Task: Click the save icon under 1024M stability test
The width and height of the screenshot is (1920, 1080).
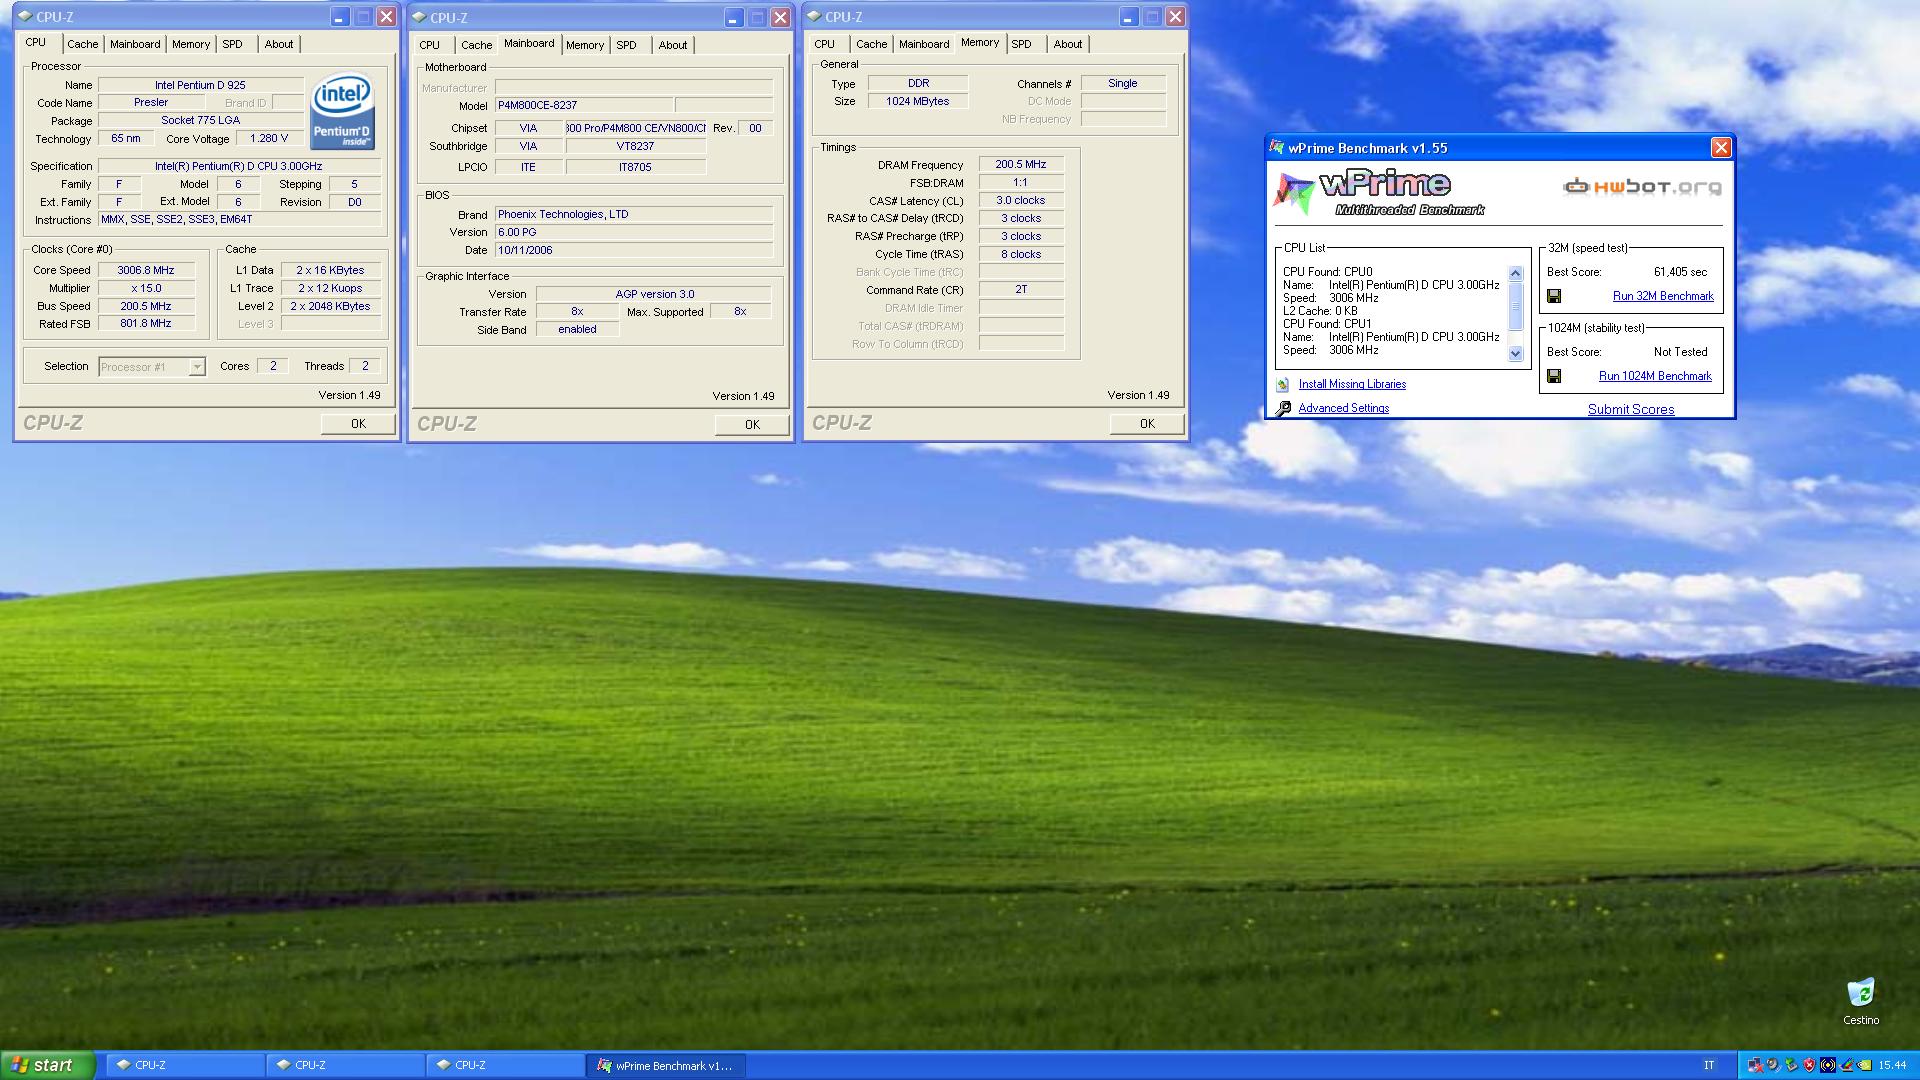Action: 1554,376
